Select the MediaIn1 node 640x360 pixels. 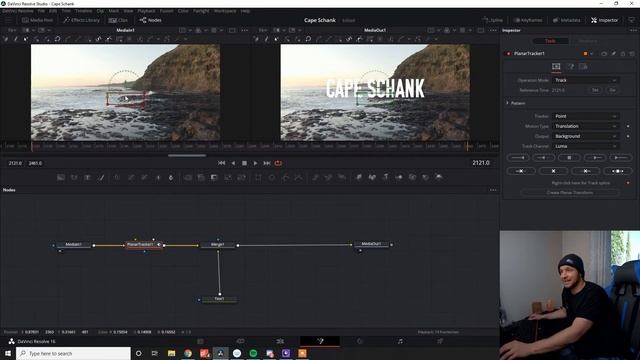click(73, 244)
